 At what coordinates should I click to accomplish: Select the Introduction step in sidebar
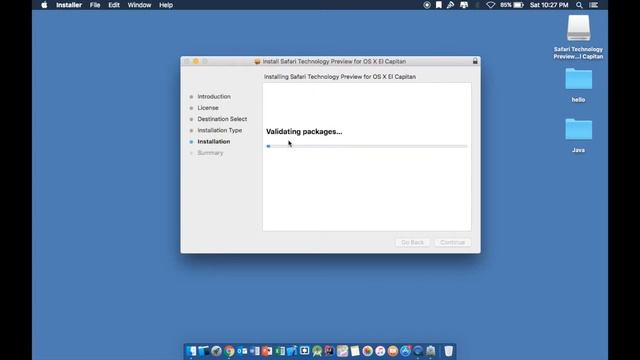coord(214,96)
